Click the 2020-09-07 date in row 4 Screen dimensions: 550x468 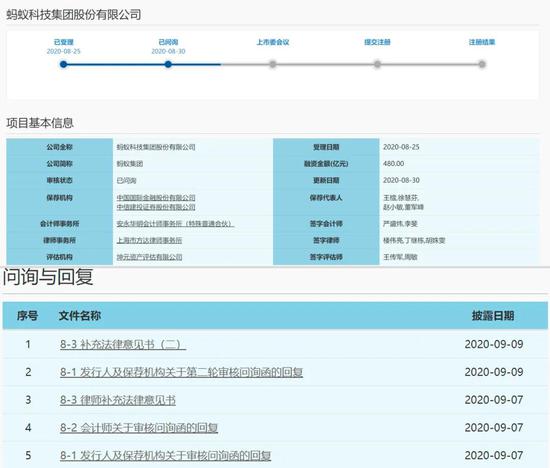[494, 428]
